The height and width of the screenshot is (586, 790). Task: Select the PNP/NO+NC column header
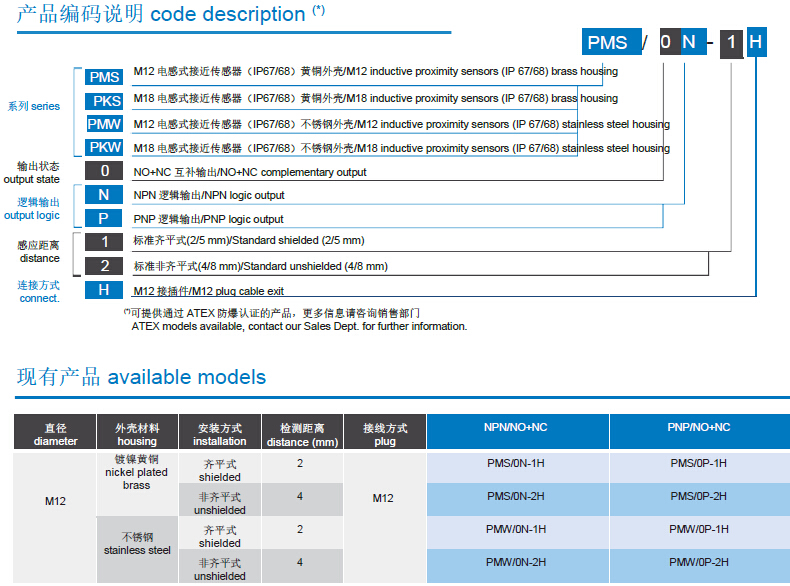tap(698, 428)
